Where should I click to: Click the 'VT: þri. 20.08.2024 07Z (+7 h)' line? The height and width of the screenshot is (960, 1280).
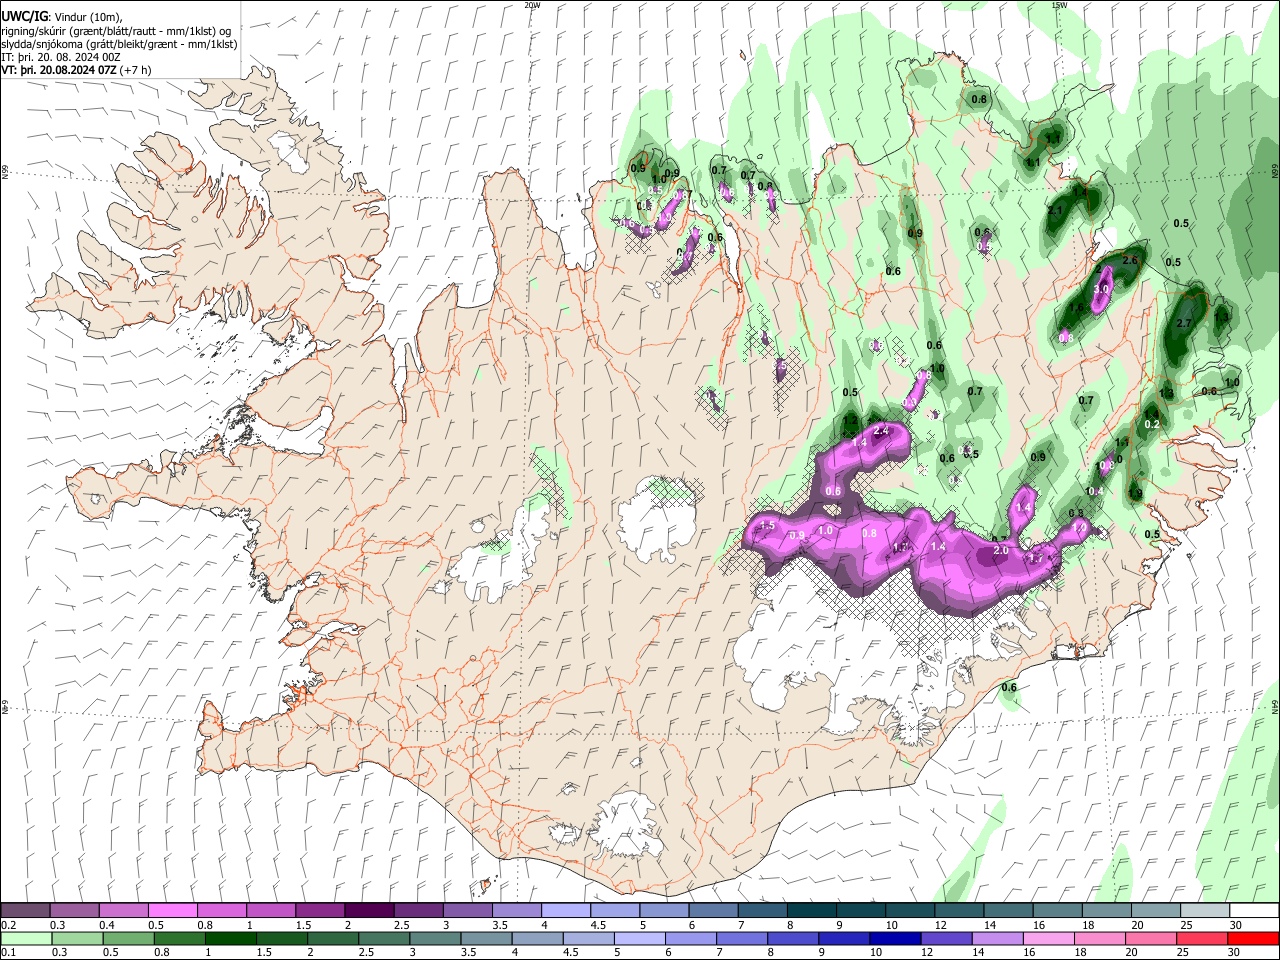coord(77,70)
